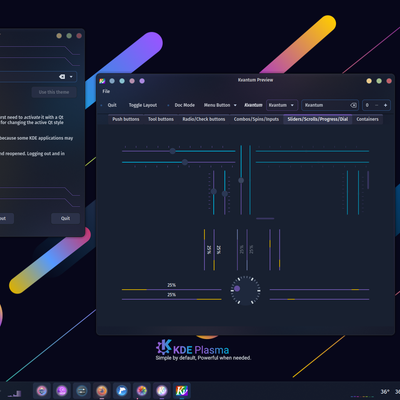Switch to the Kv Kvantum Preview taskbar icon
The height and width of the screenshot is (400, 400).
[182, 390]
